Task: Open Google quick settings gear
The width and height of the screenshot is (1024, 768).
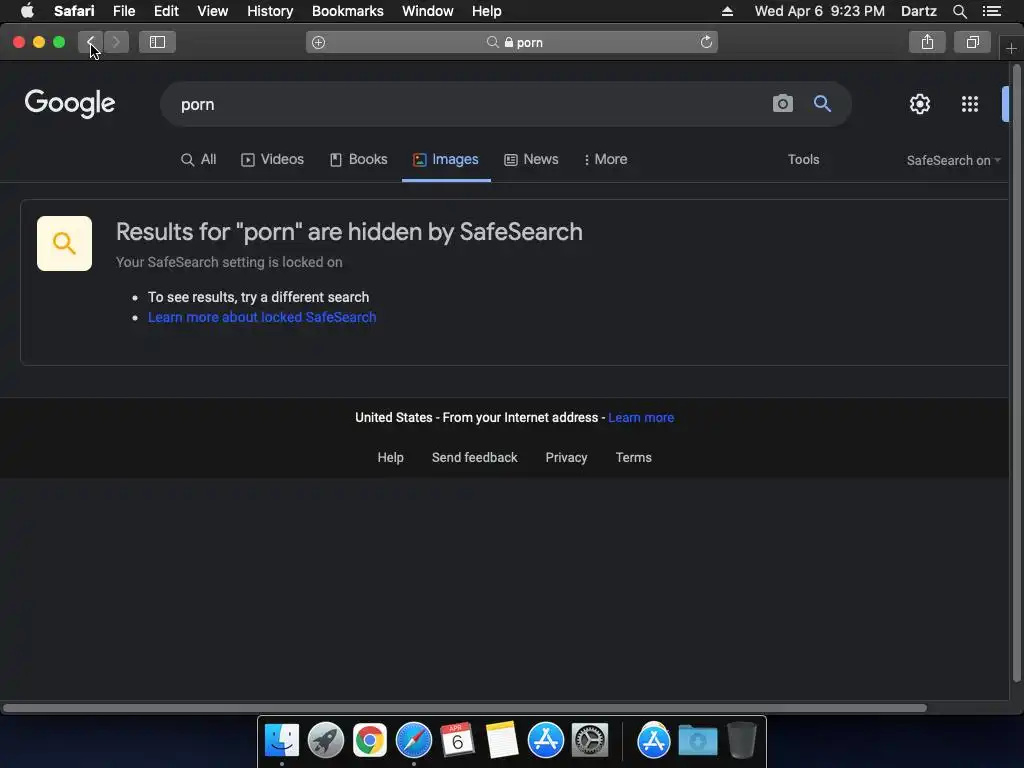Action: [x=920, y=104]
